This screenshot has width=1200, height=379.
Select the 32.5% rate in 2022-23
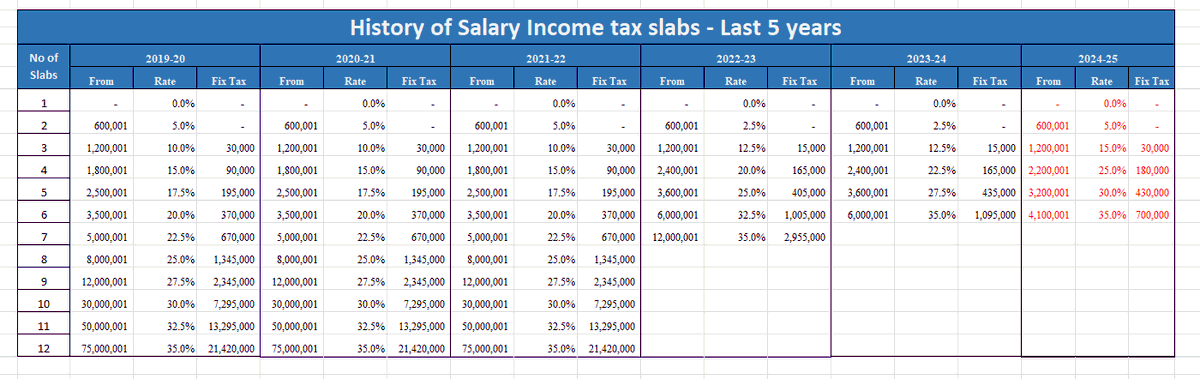tap(752, 215)
